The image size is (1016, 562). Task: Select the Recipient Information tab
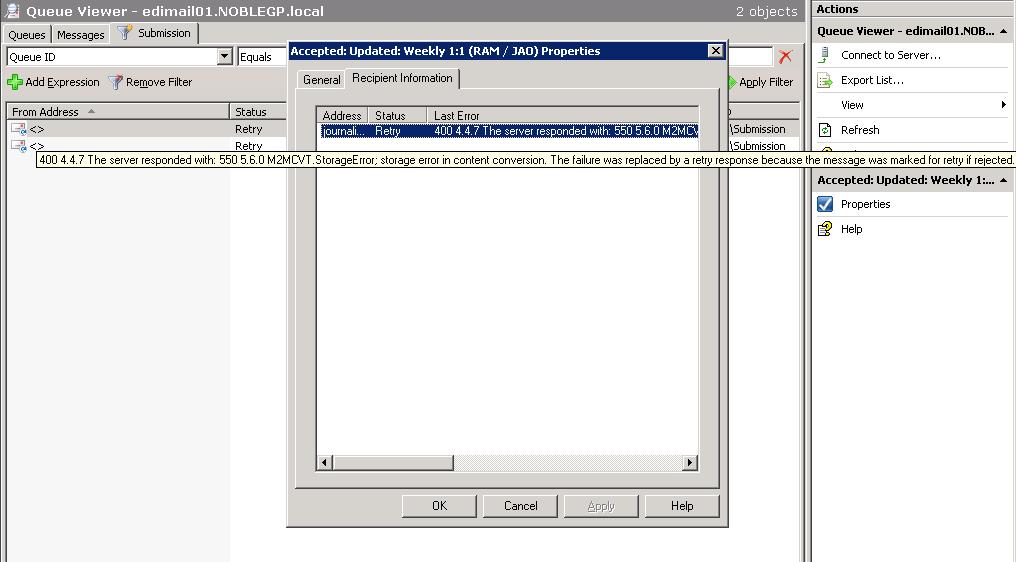[402, 78]
